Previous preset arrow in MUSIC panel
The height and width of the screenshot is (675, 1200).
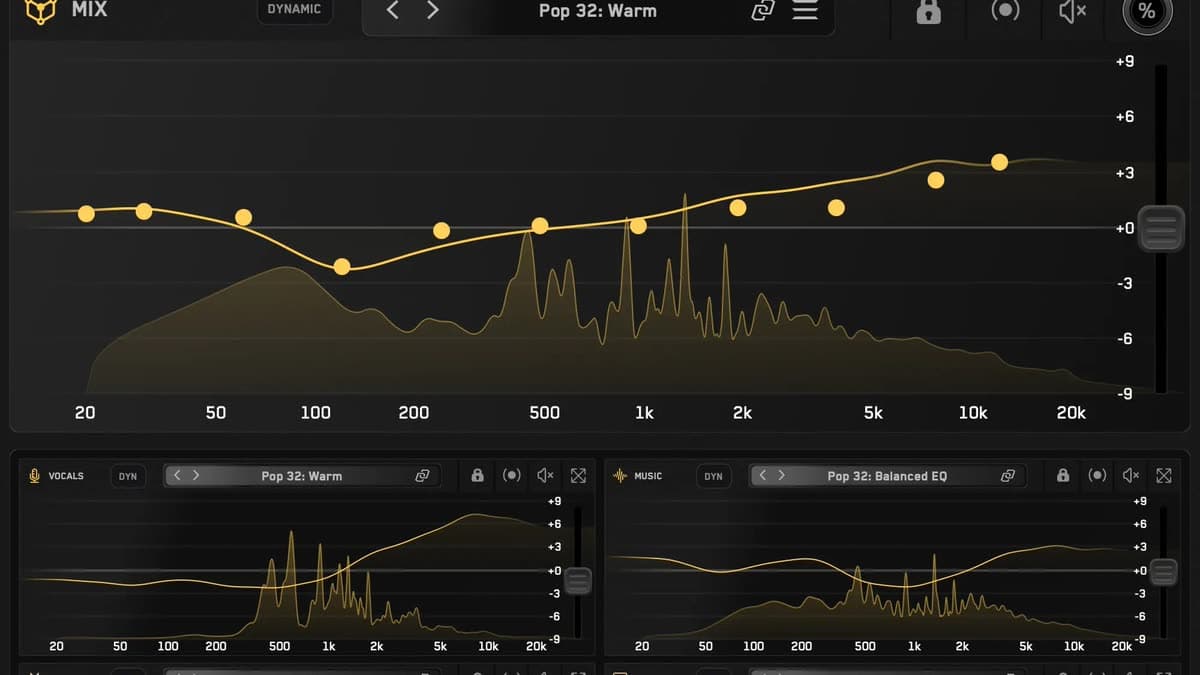pos(763,476)
